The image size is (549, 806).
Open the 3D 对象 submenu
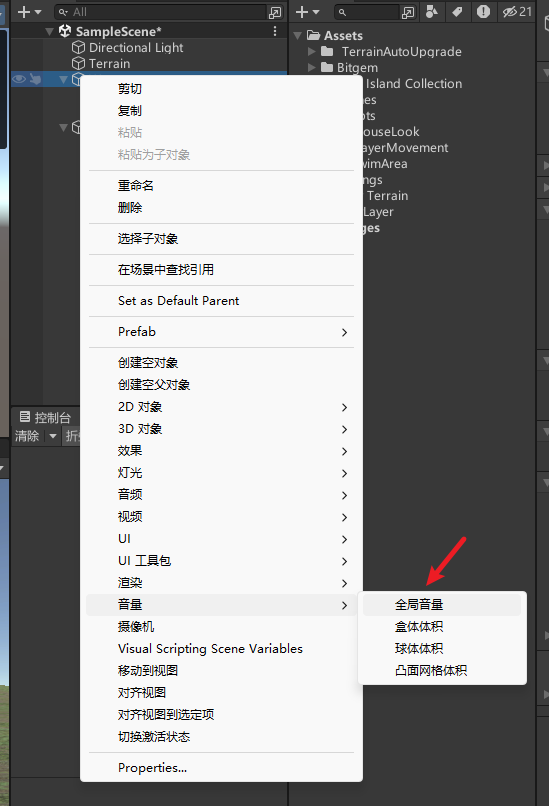coord(222,429)
